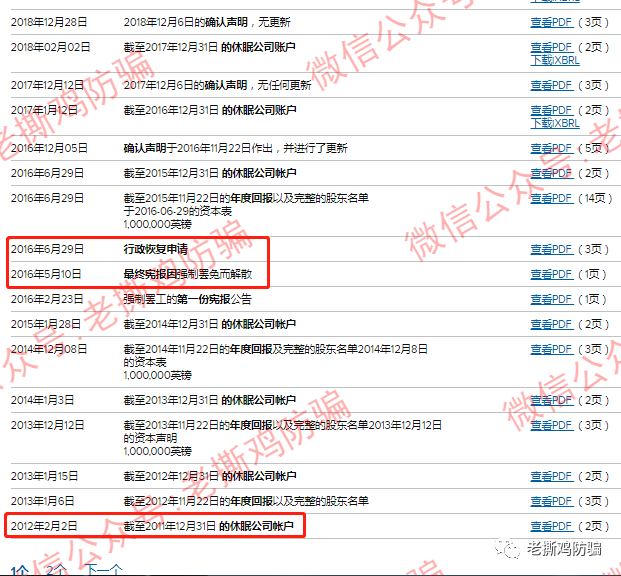Open 查看PDF for 行政恢复申请 row
Viewport: 621px width, 576px height.
tap(552, 249)
